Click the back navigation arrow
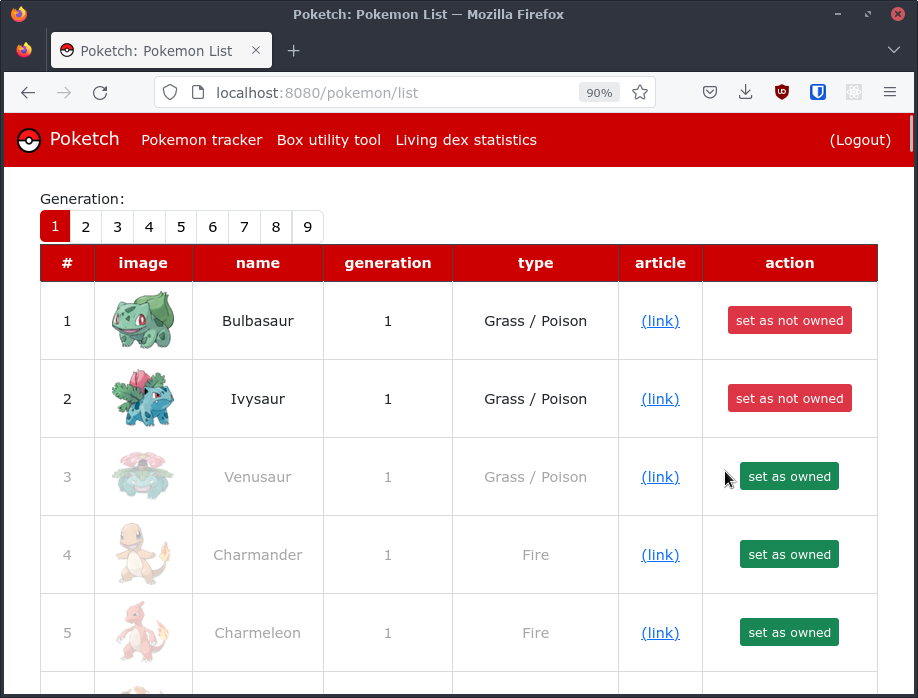The width and height of the screenshot is (918, 698). coord(27,92)
